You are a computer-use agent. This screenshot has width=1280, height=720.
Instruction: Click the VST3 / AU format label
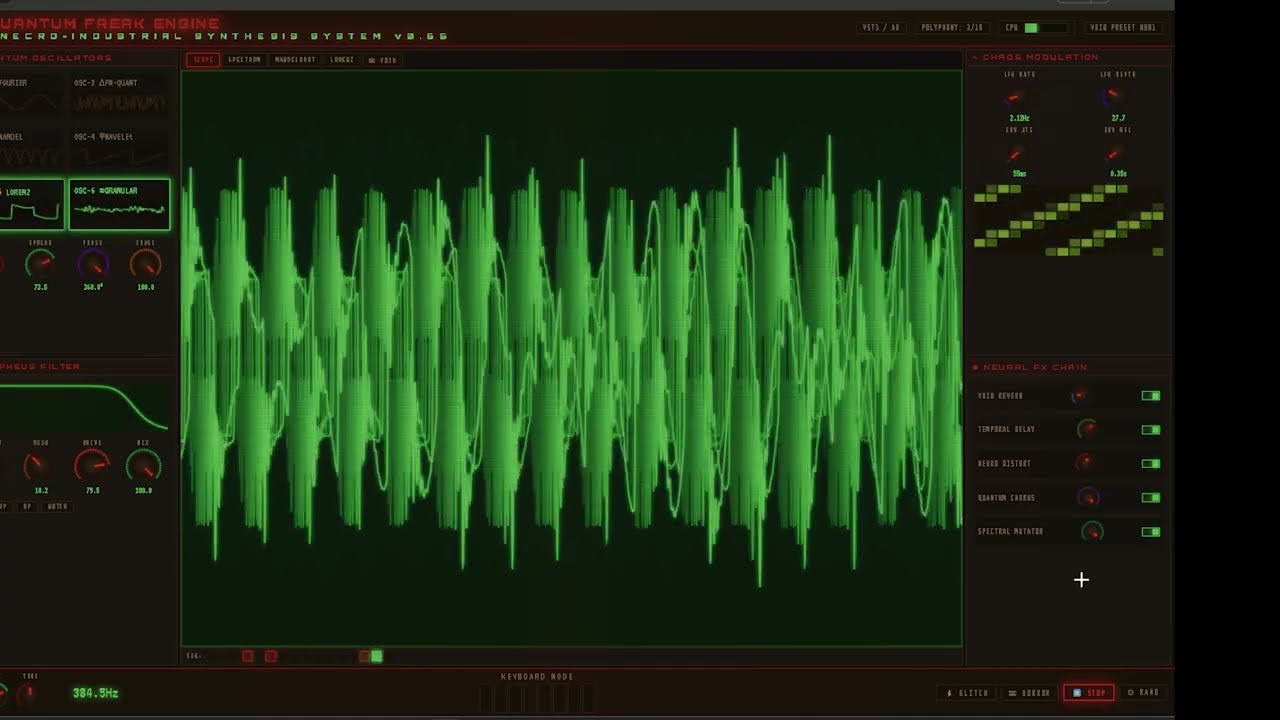tap(881, 28)
